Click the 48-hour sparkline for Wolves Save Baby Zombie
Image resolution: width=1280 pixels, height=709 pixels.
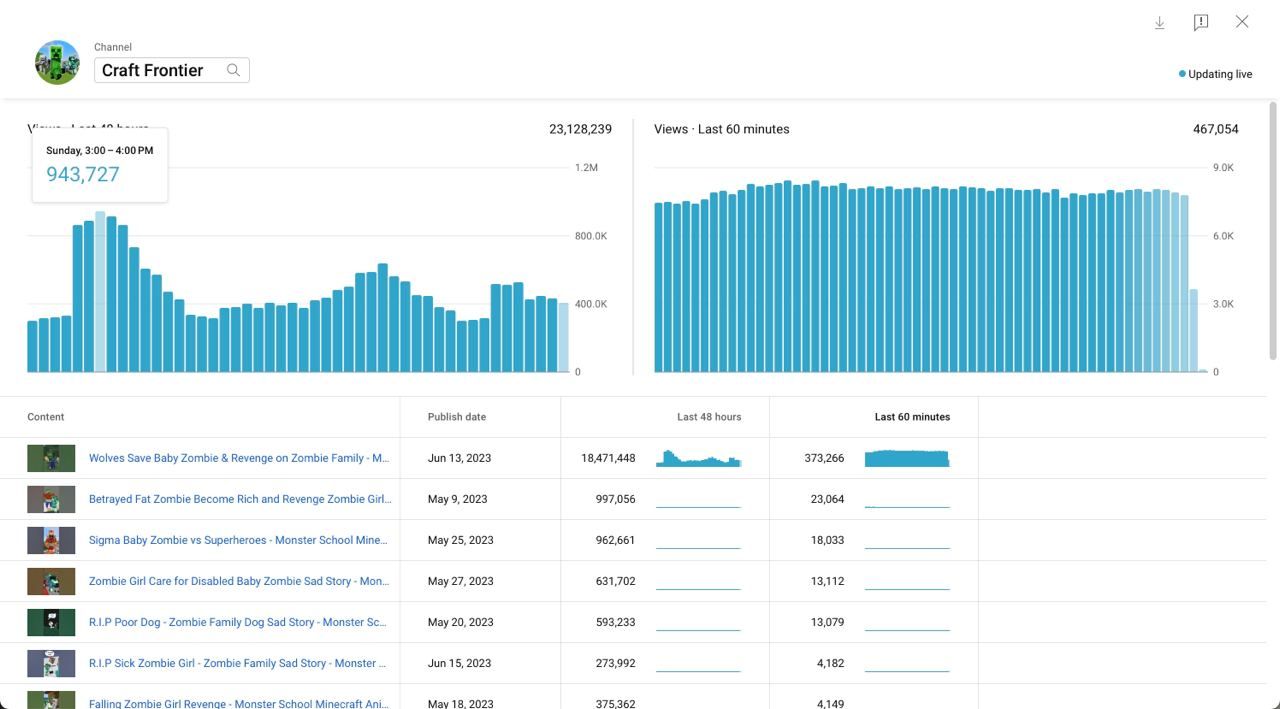(698, 458)
